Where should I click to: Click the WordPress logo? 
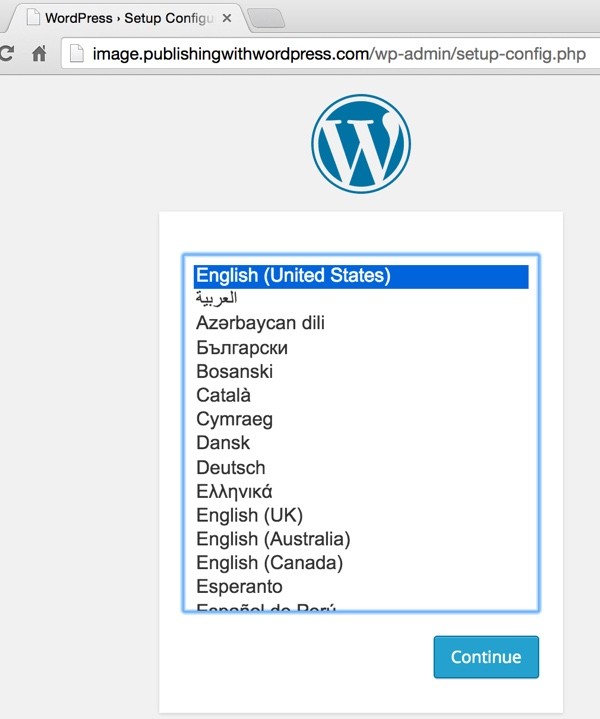tap(361, 144)
